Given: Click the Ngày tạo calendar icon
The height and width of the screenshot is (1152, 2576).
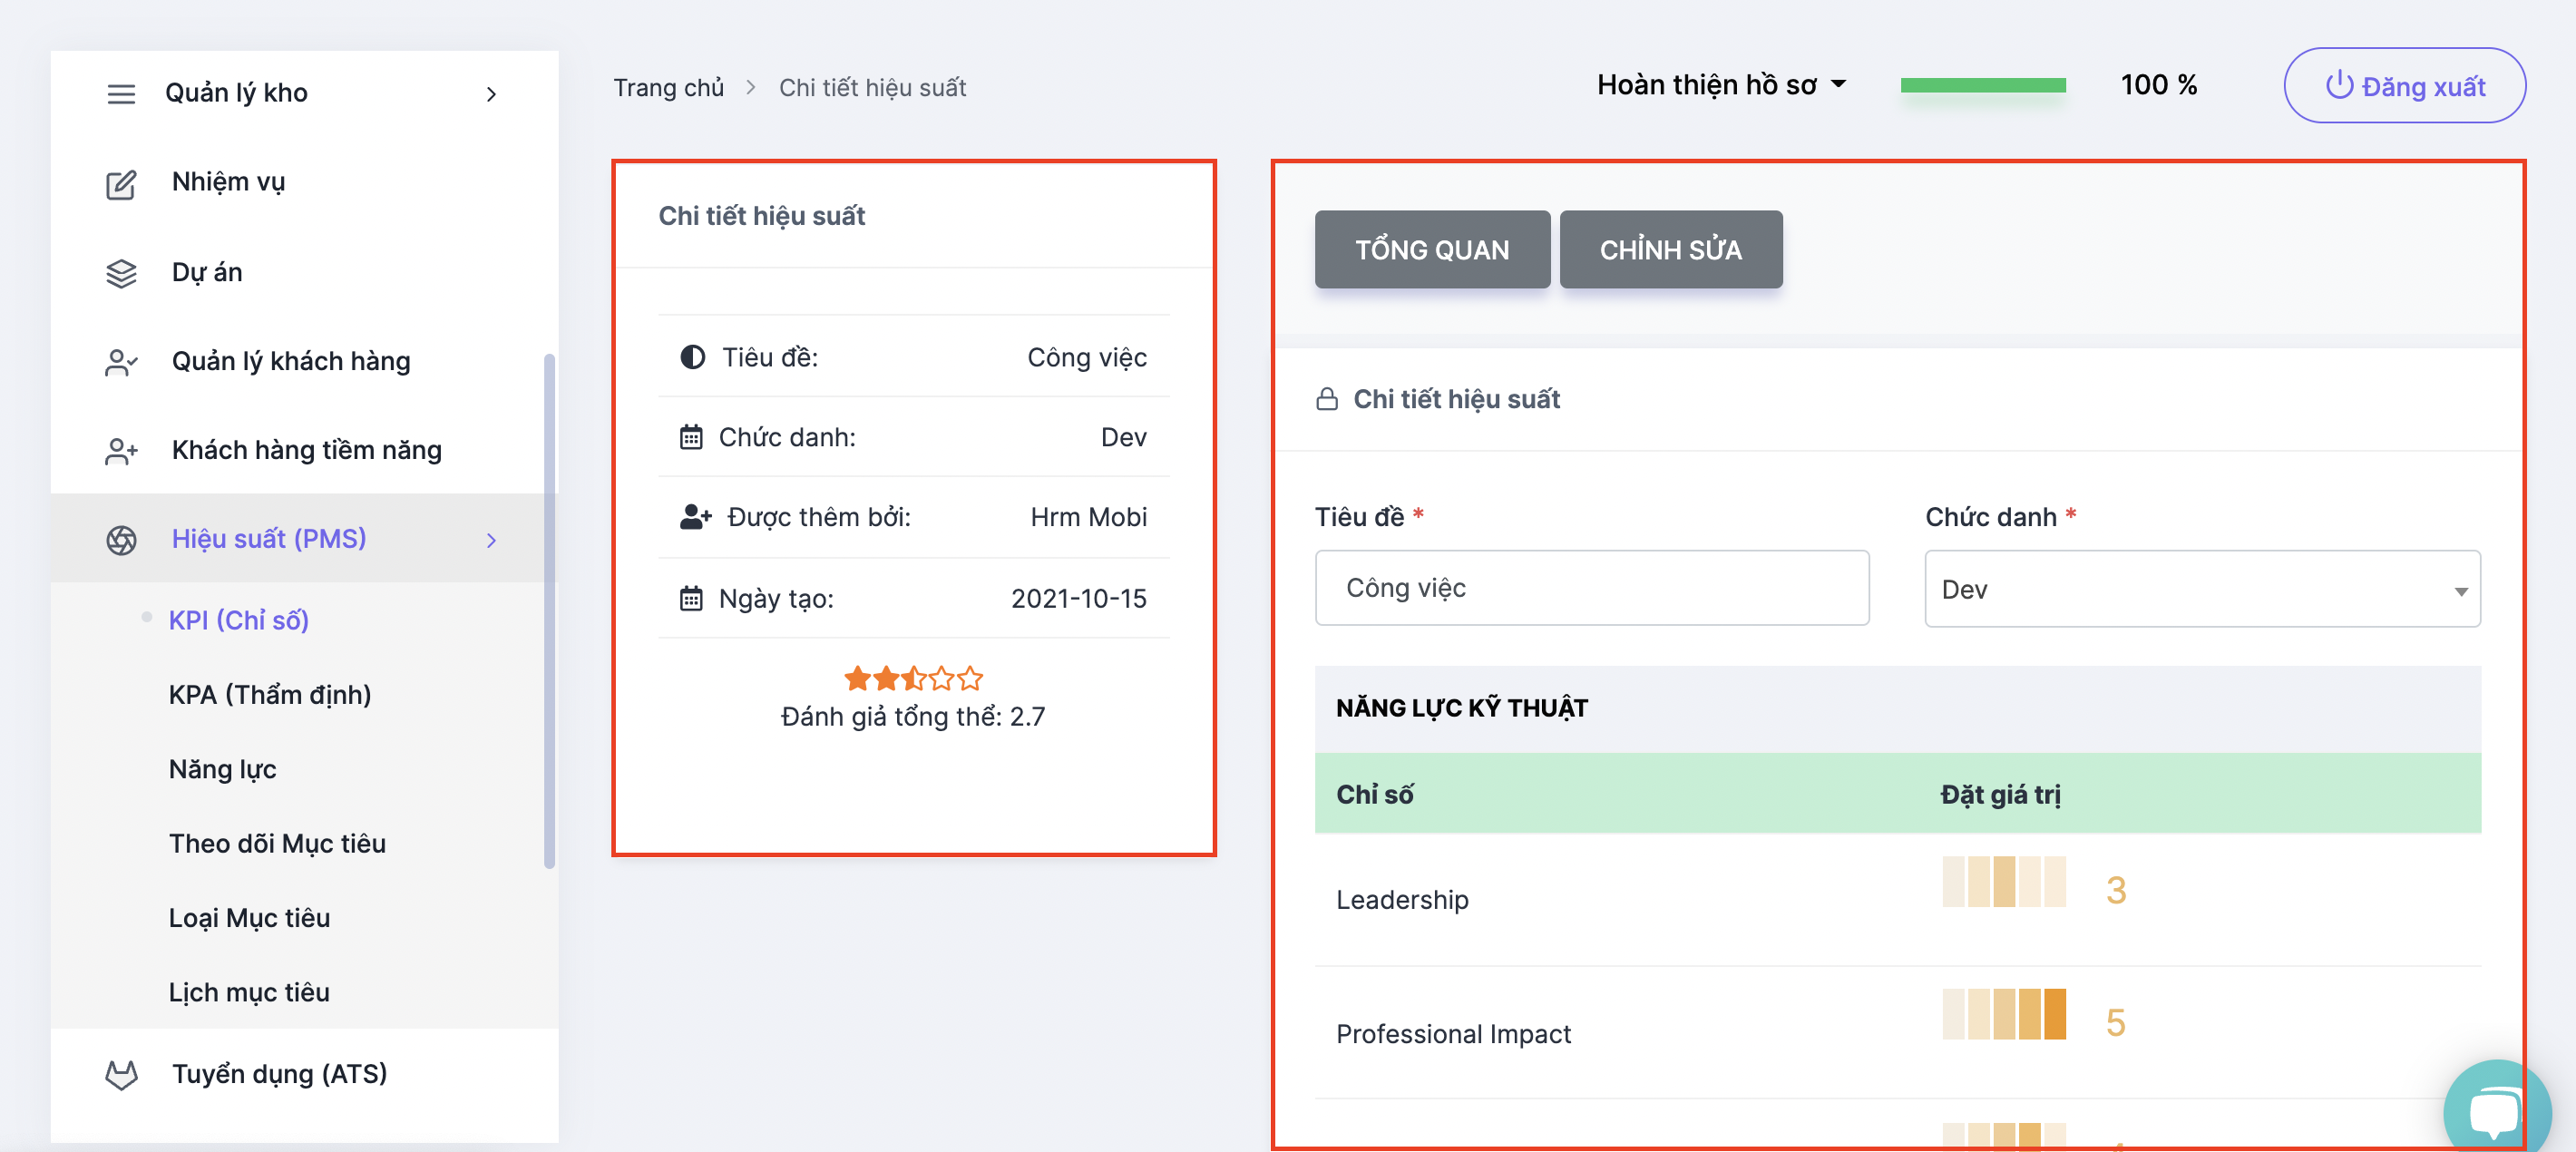Looking at the screenshot, I should (691, 599).
